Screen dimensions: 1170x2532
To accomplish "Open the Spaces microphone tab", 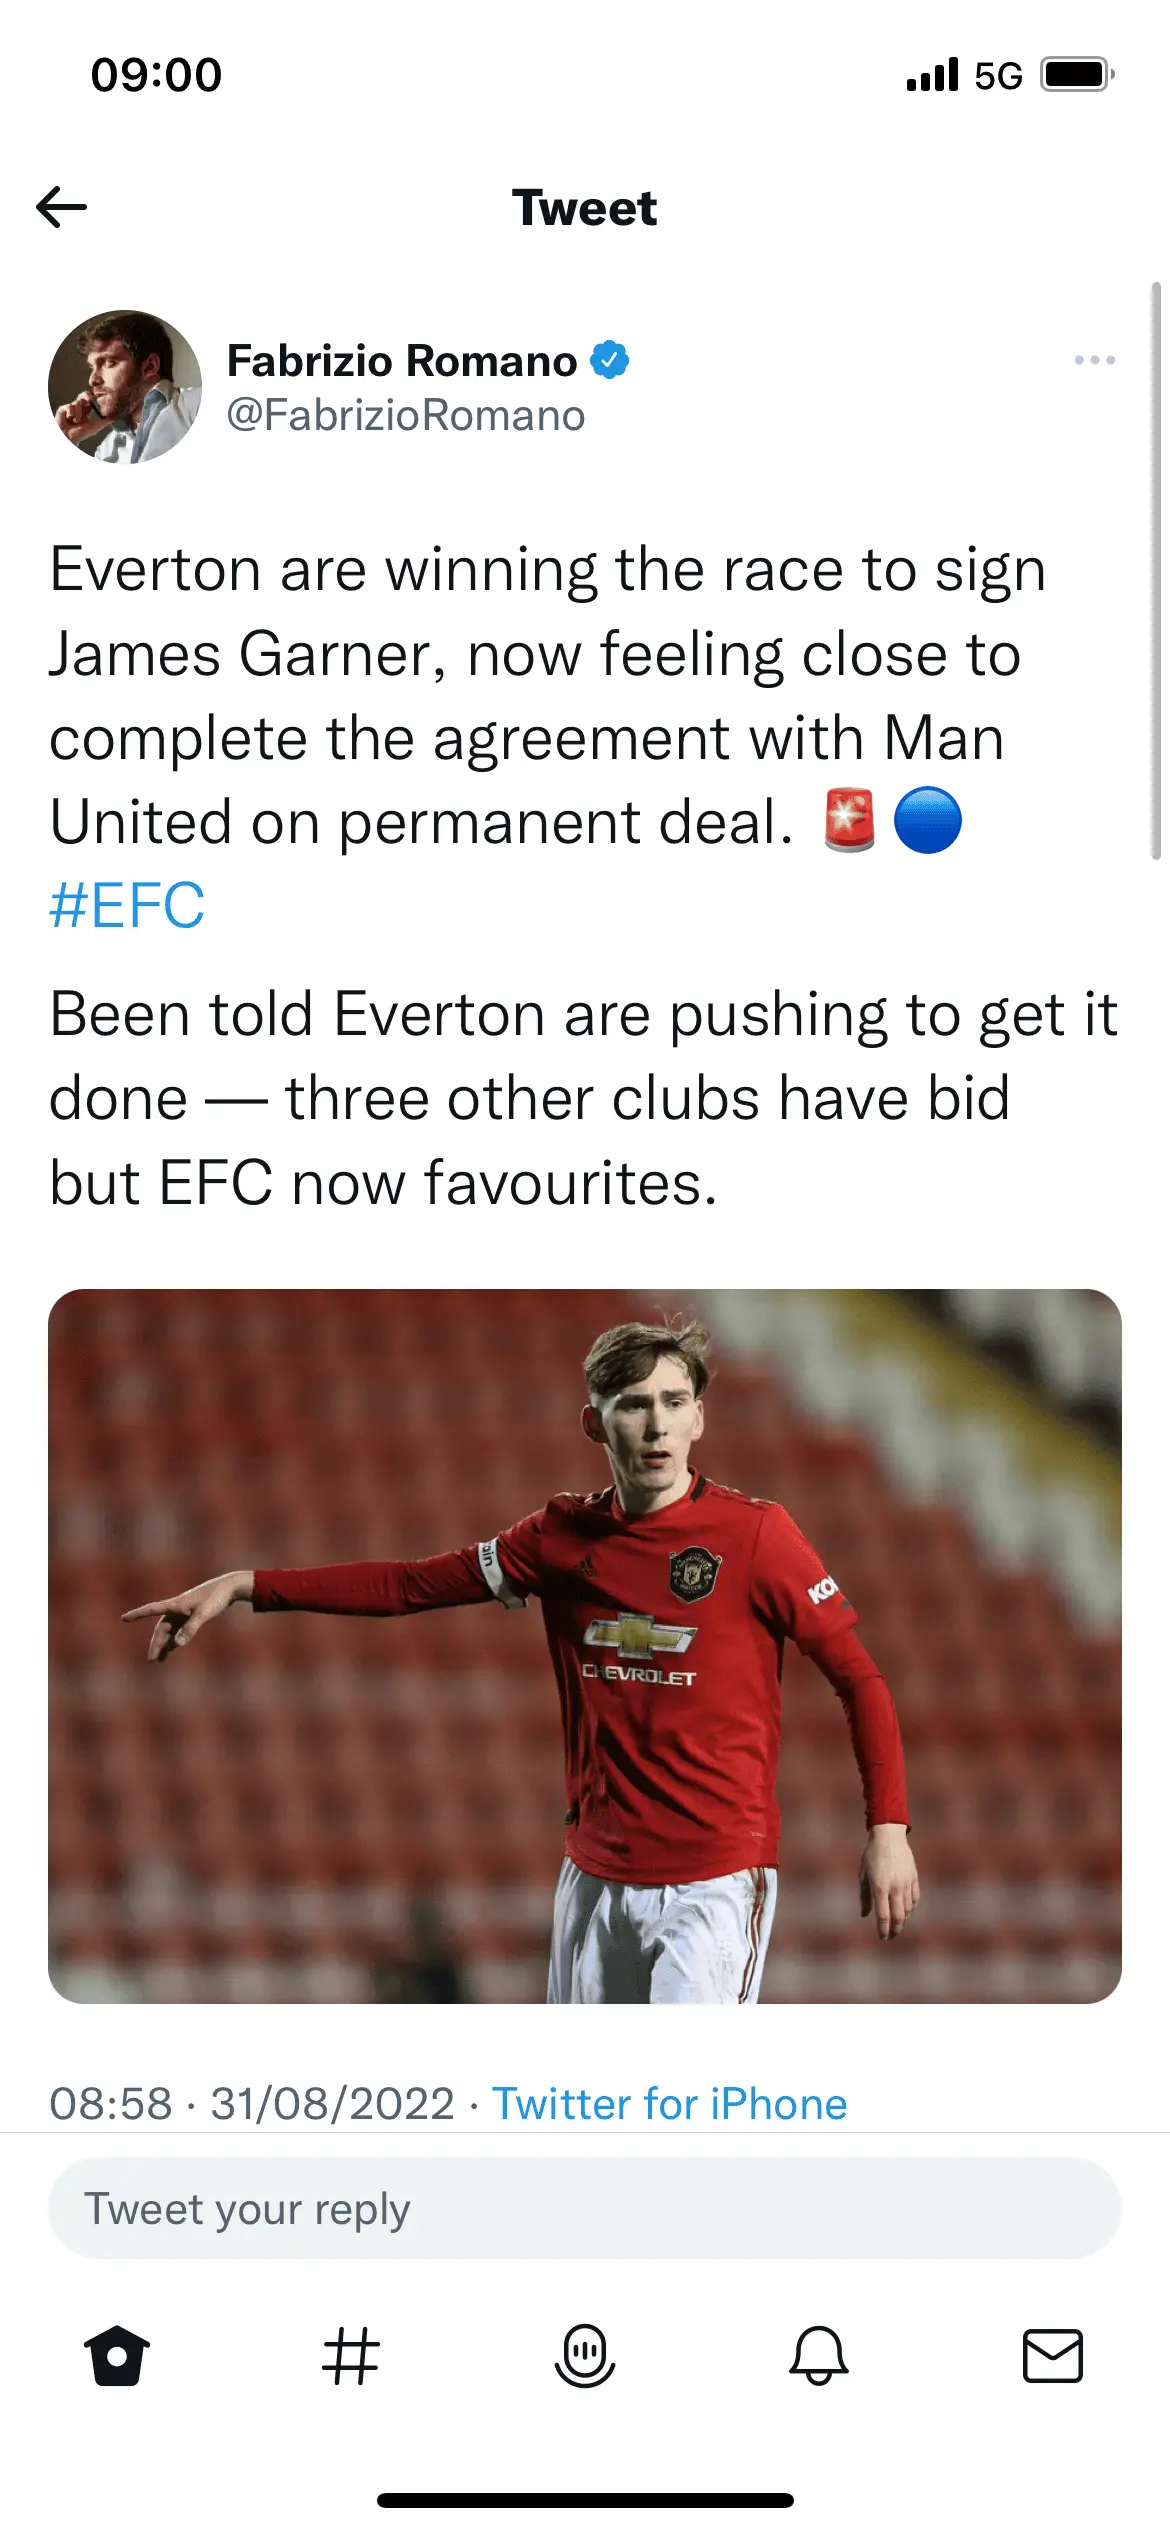I will (x=585, y=2356).
